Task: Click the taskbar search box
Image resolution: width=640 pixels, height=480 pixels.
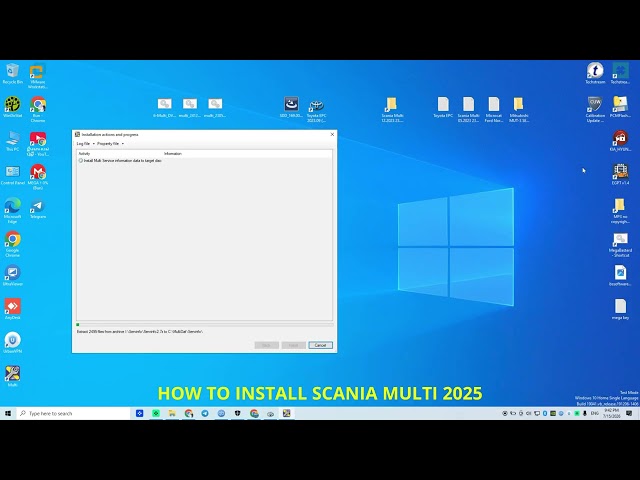Action: pyautogui.click(x=73, y=413)
